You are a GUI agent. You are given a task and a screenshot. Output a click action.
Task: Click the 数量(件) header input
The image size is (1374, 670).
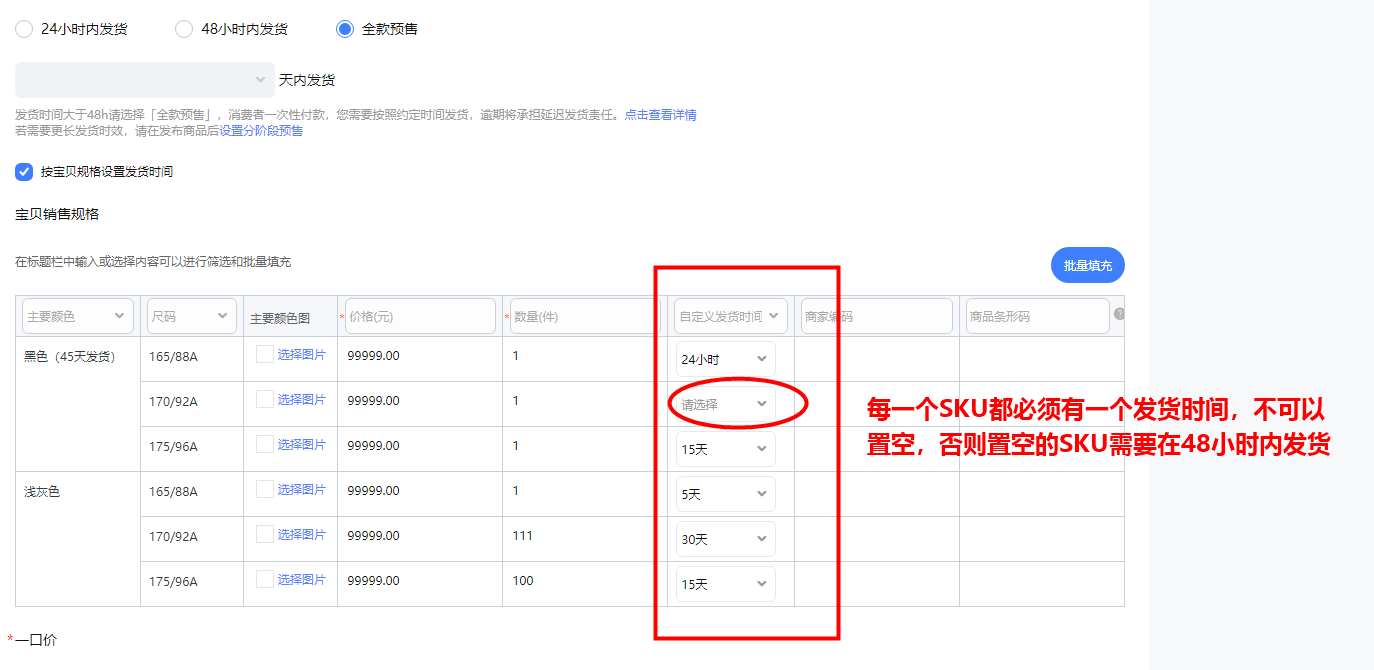coord(585,316)
